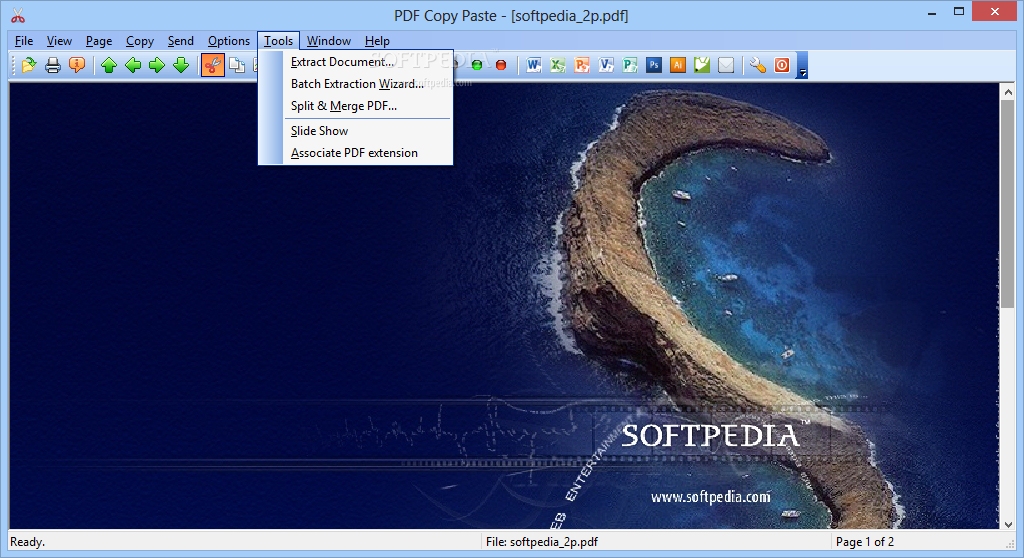Open the Window menu
1024x558 pixels.
pos(329,41)
